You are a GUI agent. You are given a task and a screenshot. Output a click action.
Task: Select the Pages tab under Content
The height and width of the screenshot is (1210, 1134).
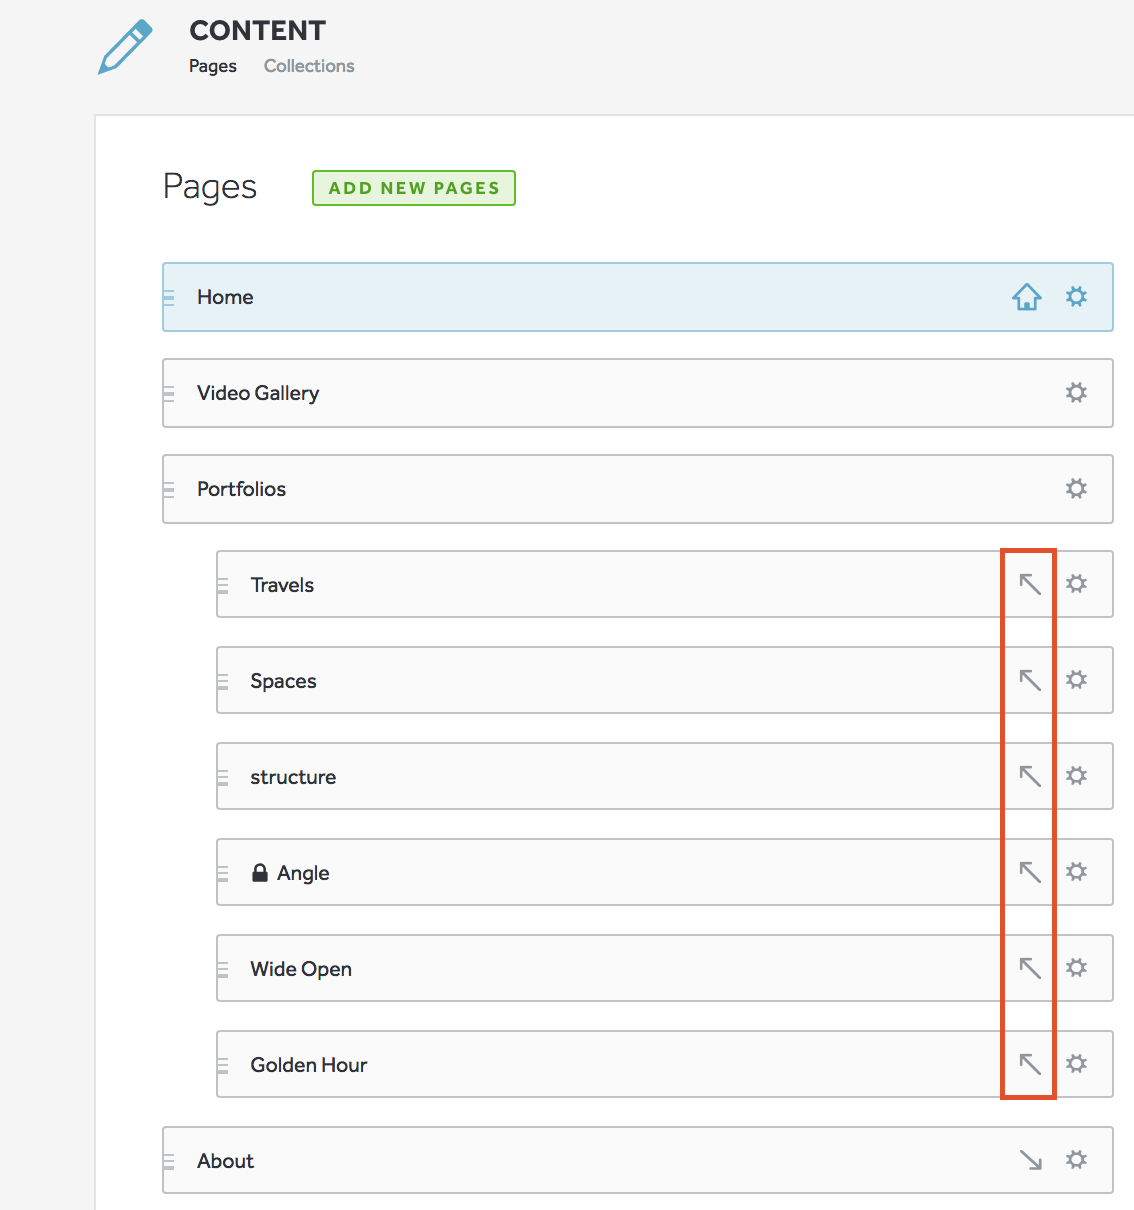click(x=213, y=66)
